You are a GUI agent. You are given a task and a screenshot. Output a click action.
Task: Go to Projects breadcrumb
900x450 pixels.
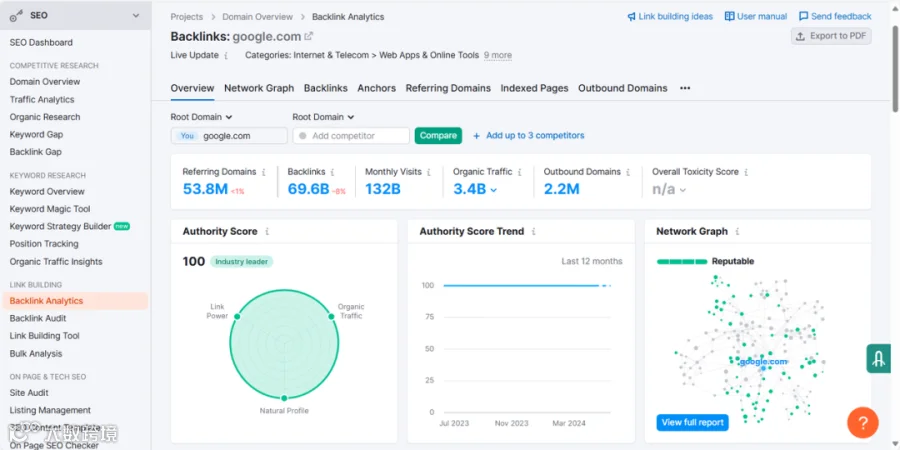coord(187,17)
